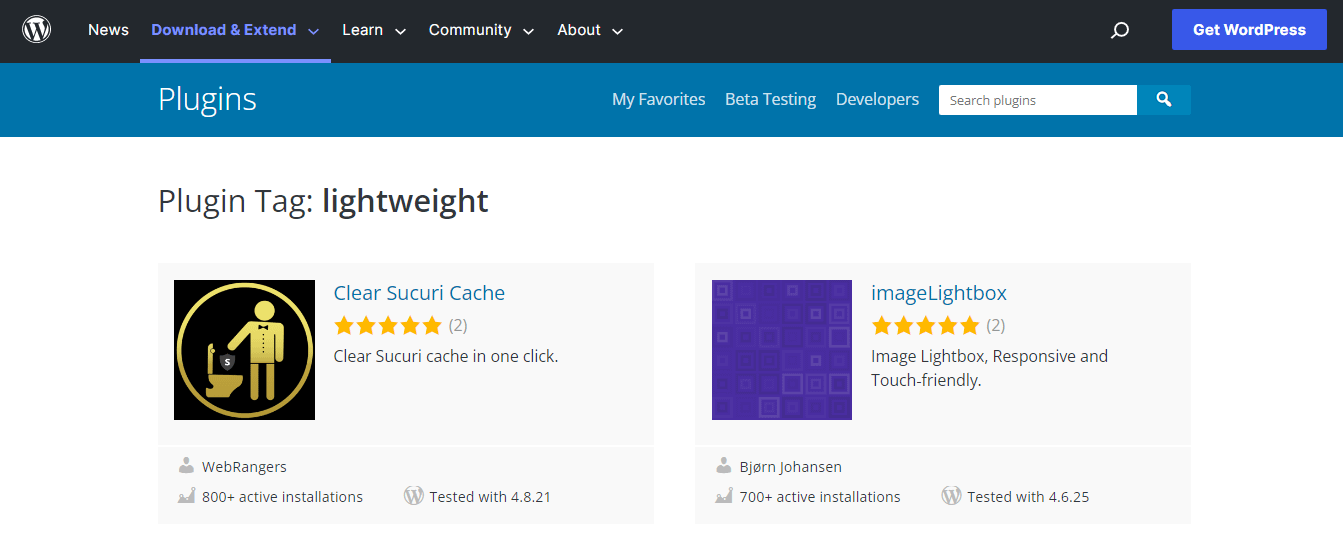Viewport: 1343px width, 554px height.
Task: Open the imageLightbox purple thumbnail image
Action: (x=782, y=350)
